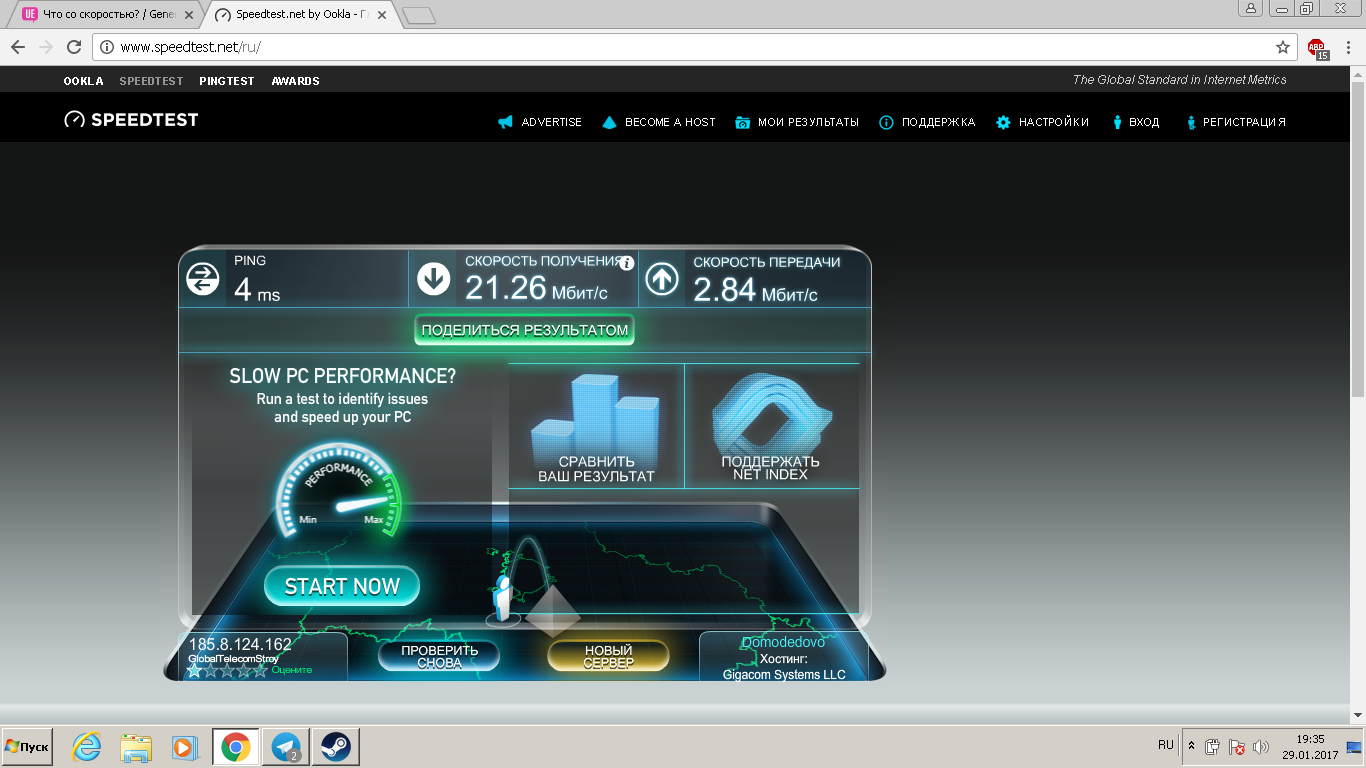The image size is (1366, 768).
Task: Reload the page with the refresh icon
Action: 73,47
